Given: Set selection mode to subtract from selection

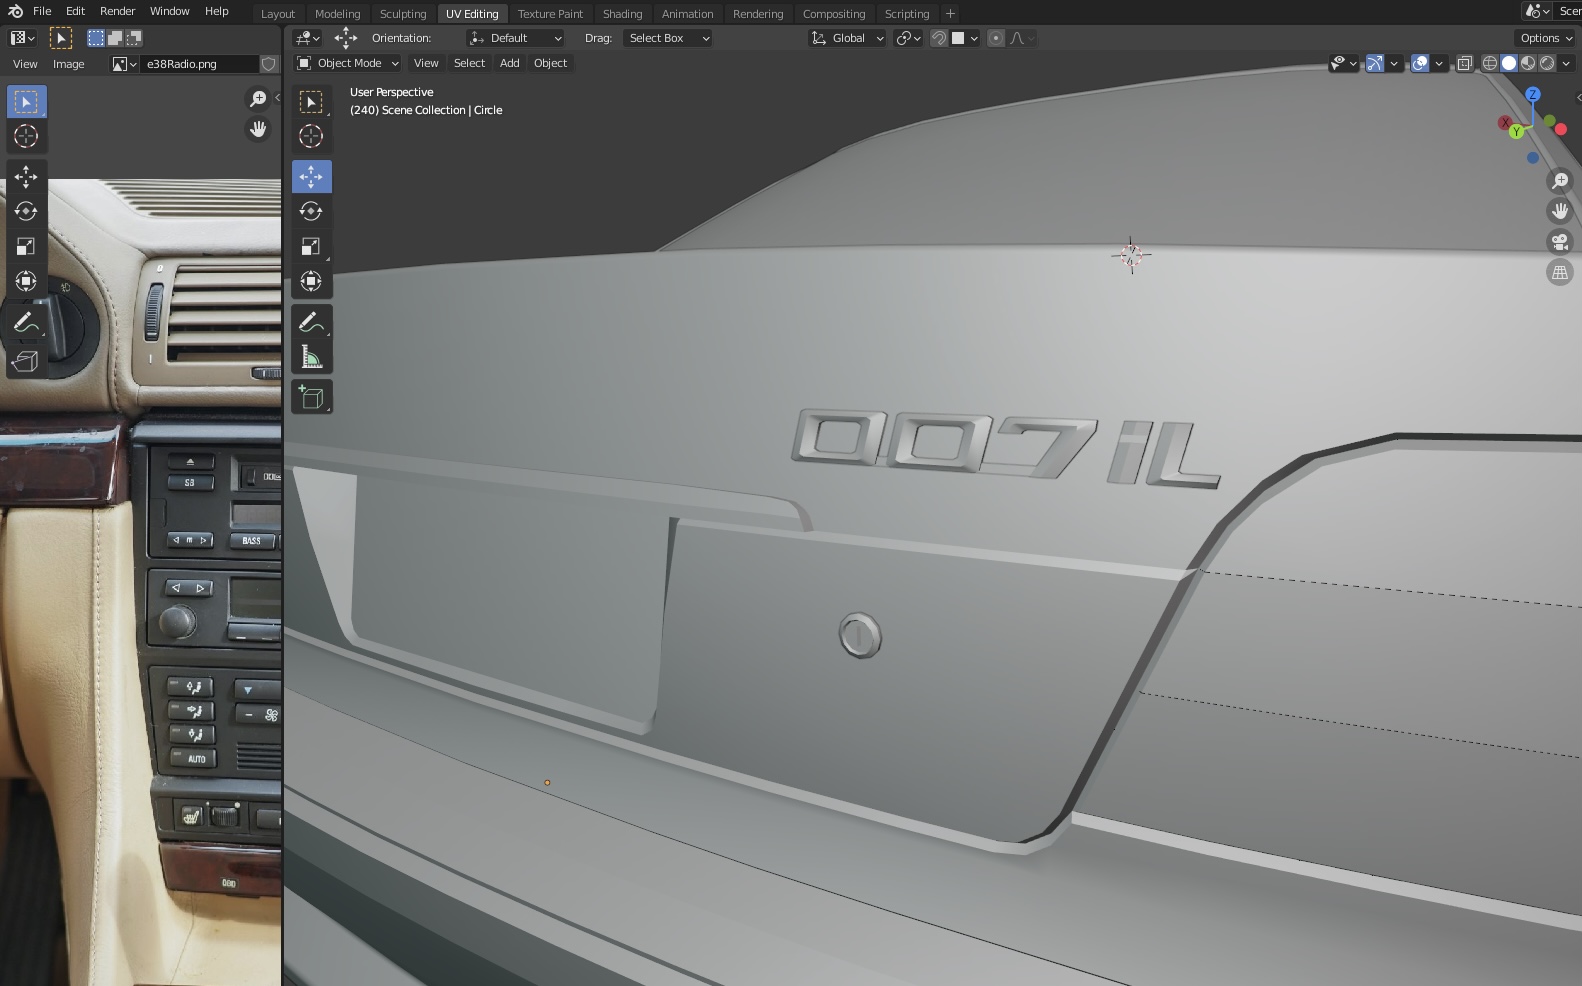Looking at the screenshot, I should click(x=134, y=38).
